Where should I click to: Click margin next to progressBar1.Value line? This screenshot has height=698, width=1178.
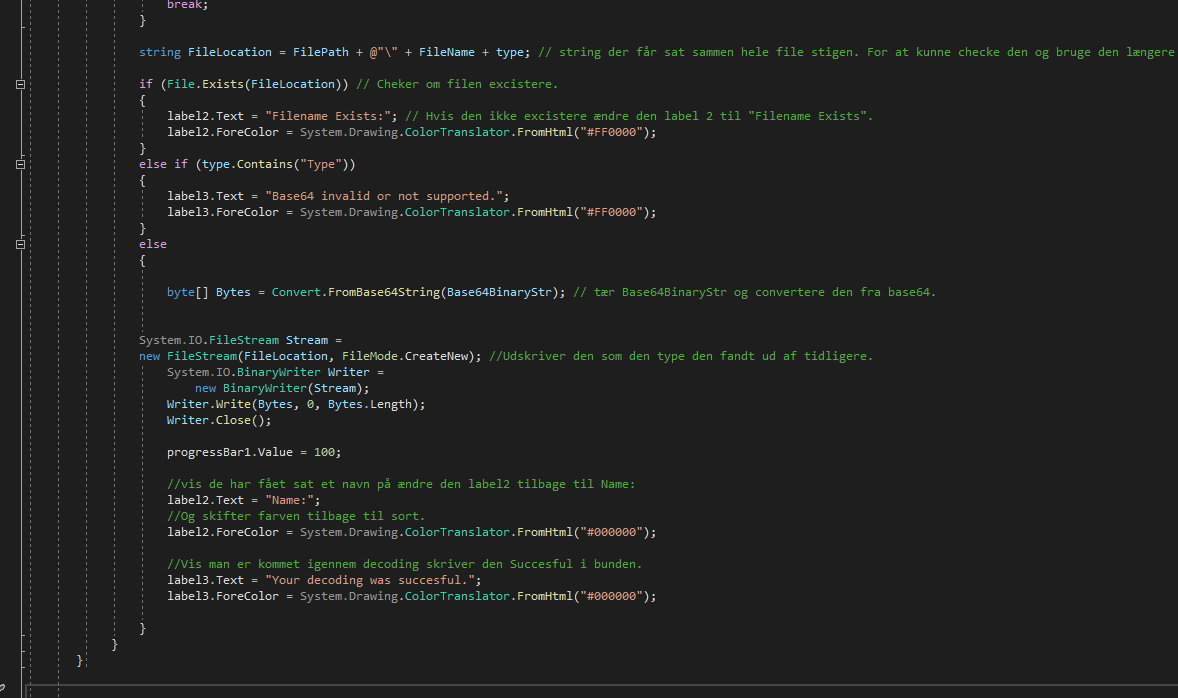click(8, 452)
